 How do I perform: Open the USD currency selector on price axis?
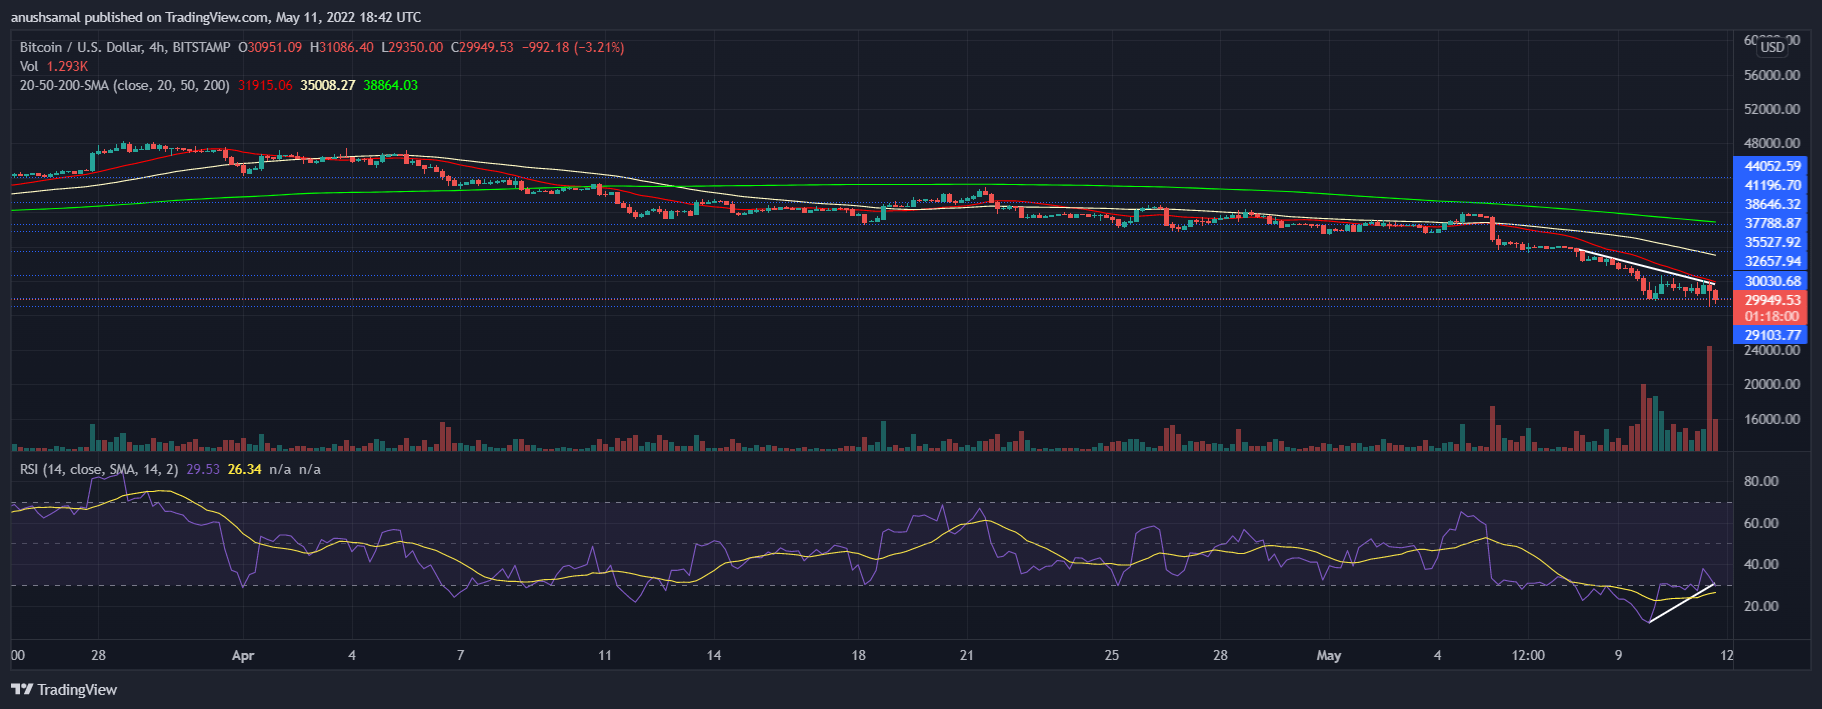(x=1772, y=47)
